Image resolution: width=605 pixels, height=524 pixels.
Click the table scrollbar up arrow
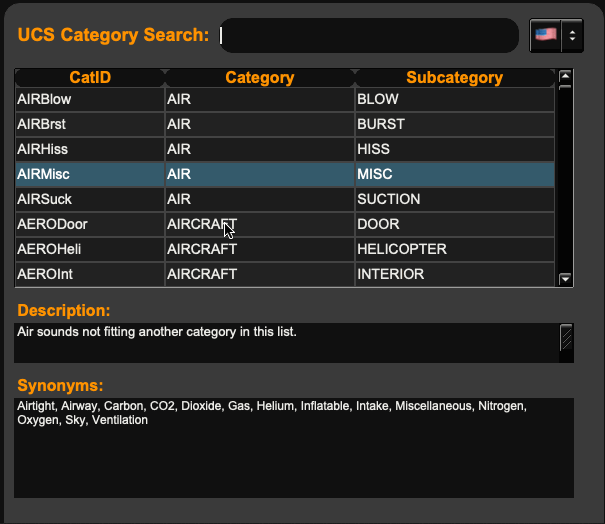tap(565, 76)
